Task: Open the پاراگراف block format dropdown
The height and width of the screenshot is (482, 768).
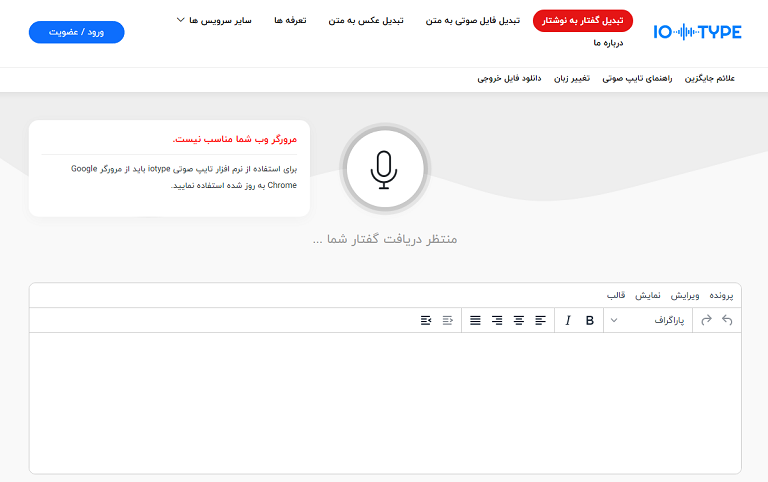Action: point(648,320)
